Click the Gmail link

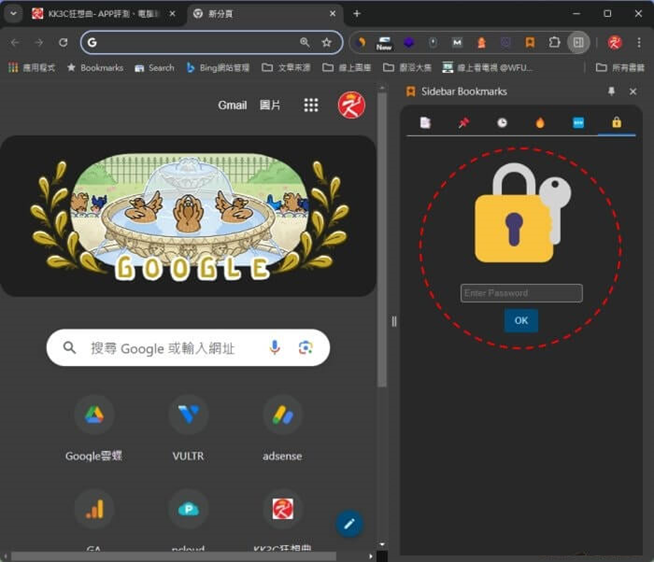point(232,105)
